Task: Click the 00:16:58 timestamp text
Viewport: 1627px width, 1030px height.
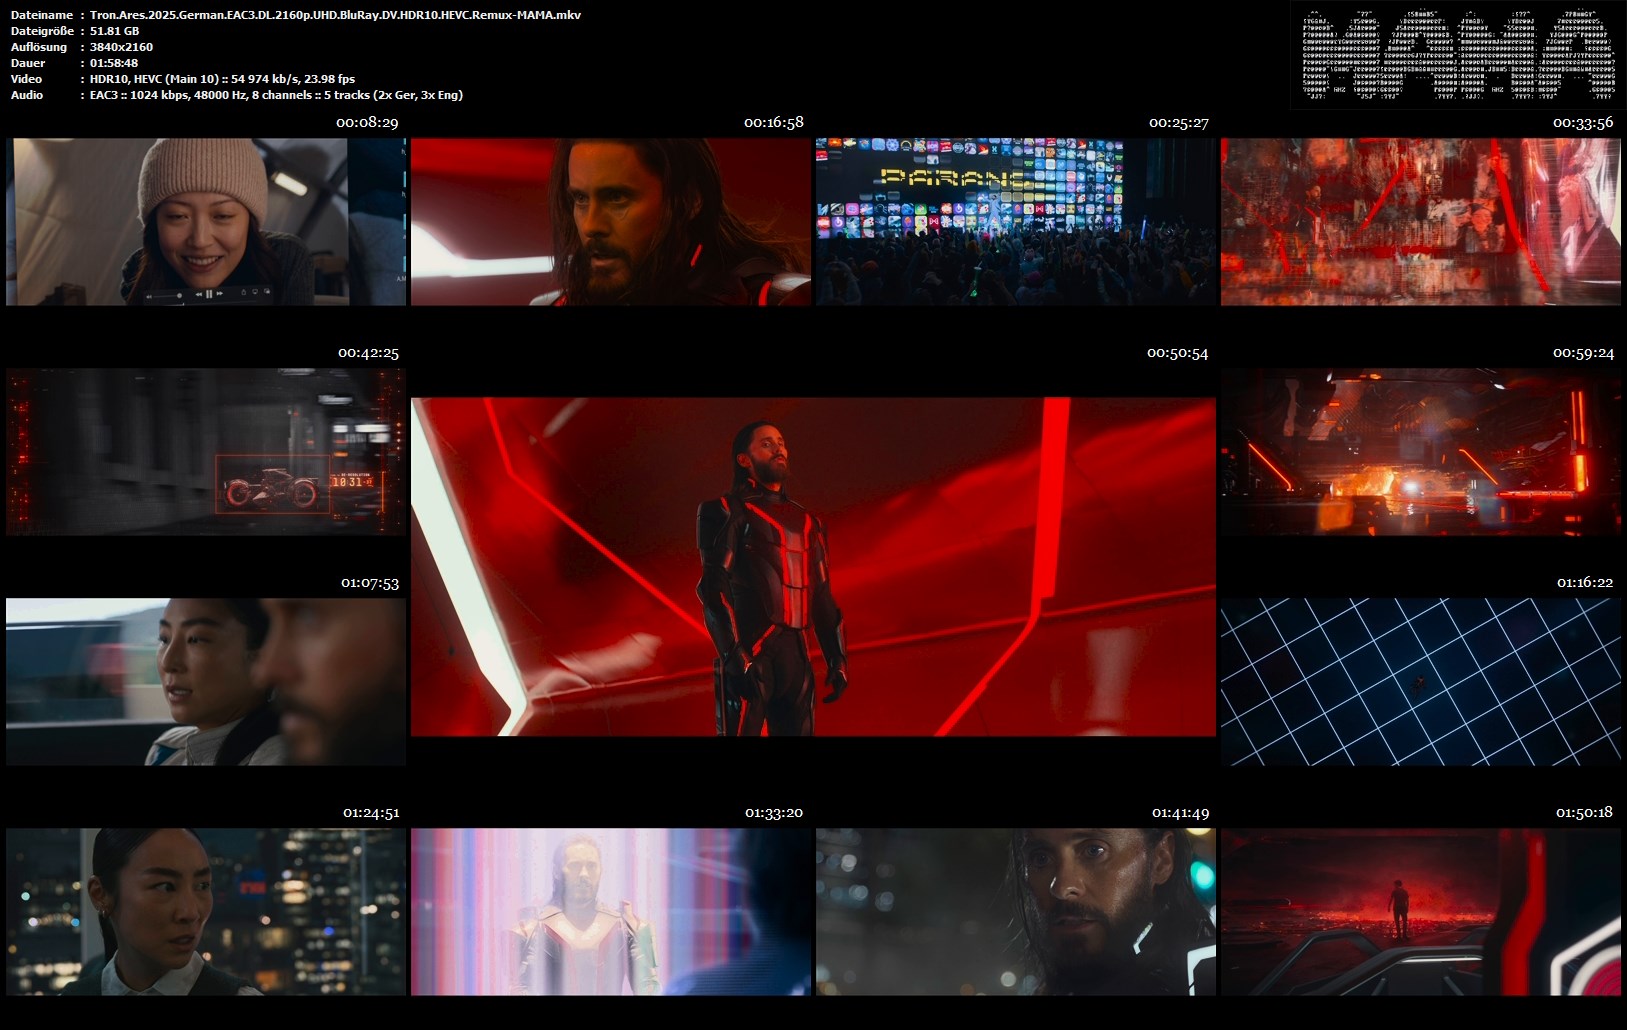Action: tap(774, 123)
